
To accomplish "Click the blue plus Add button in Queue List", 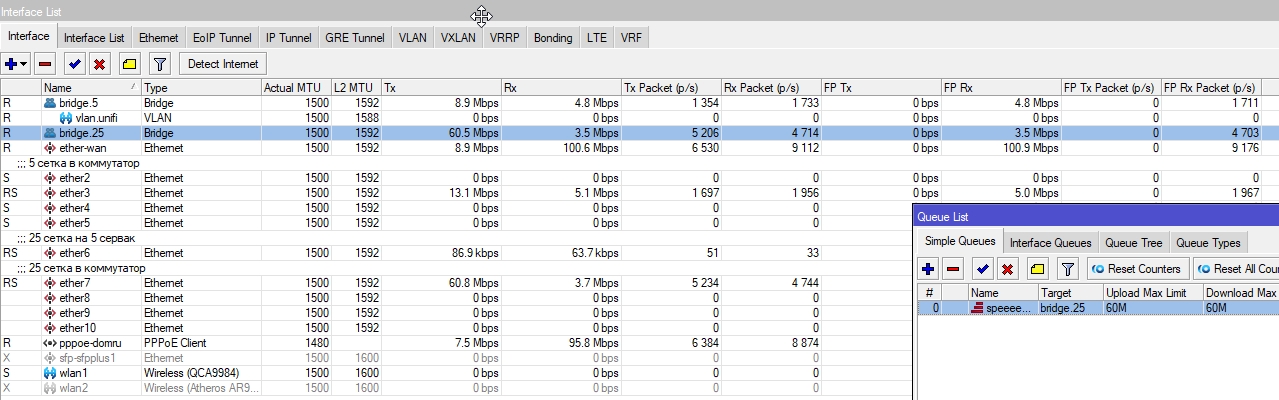I will coord(929,268).
